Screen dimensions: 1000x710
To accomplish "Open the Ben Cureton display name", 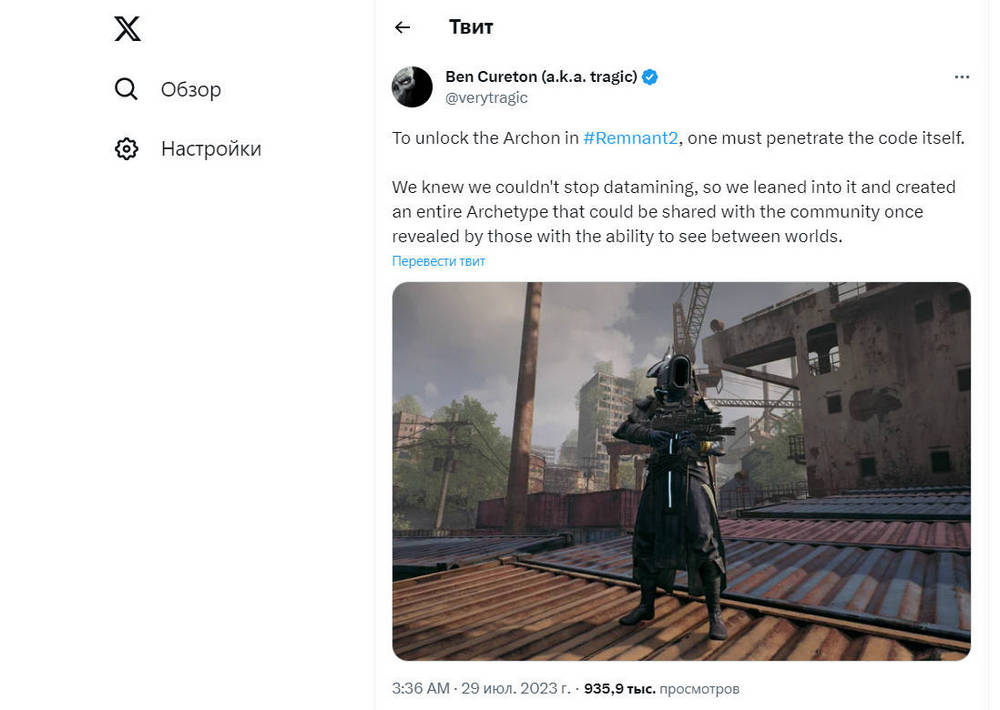I will [541, 77].
